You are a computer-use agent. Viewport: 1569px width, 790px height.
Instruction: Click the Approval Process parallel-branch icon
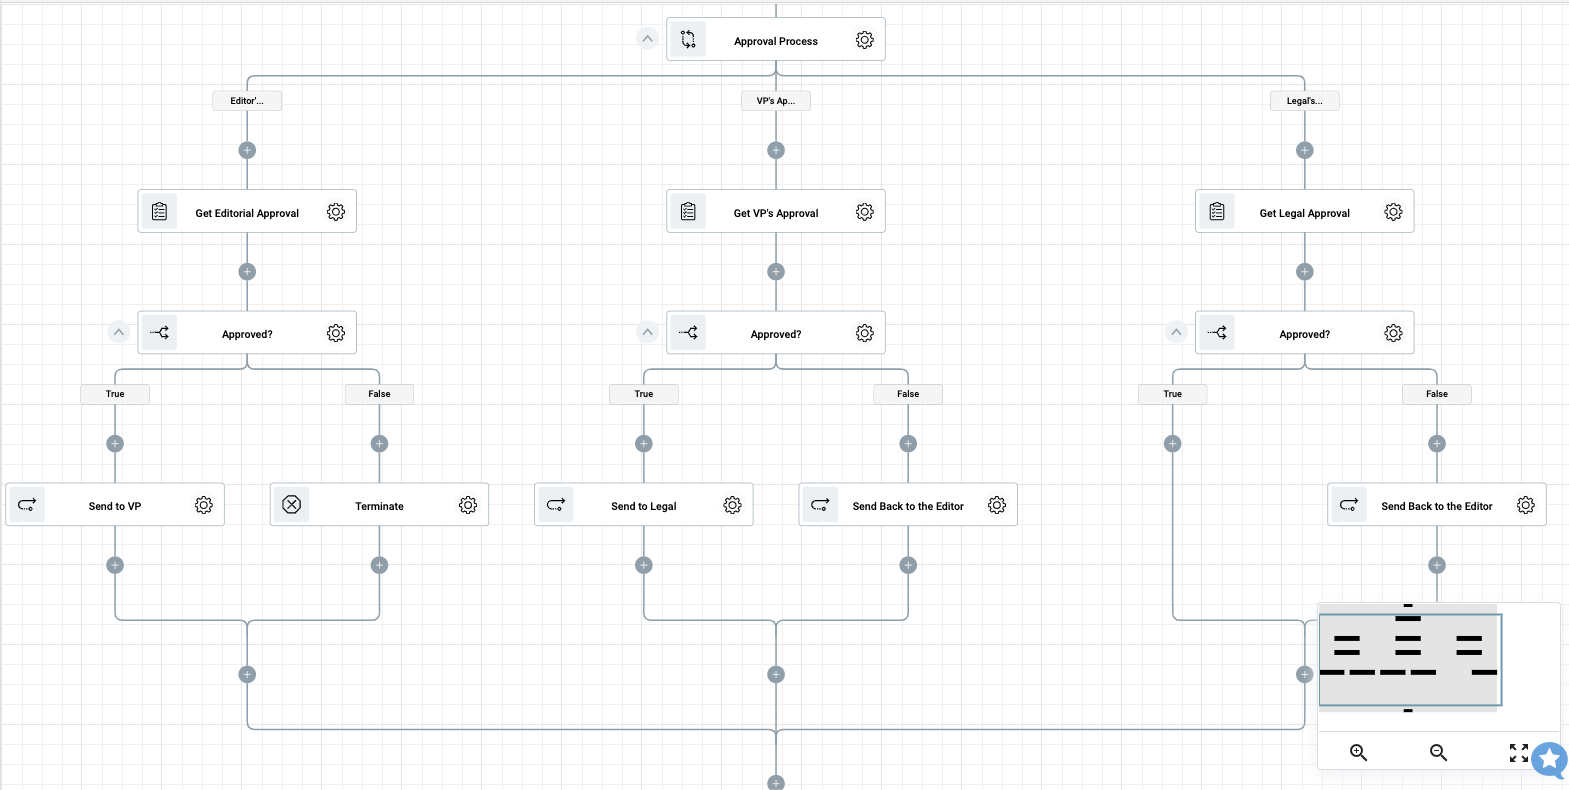click(x=688, y=40)
